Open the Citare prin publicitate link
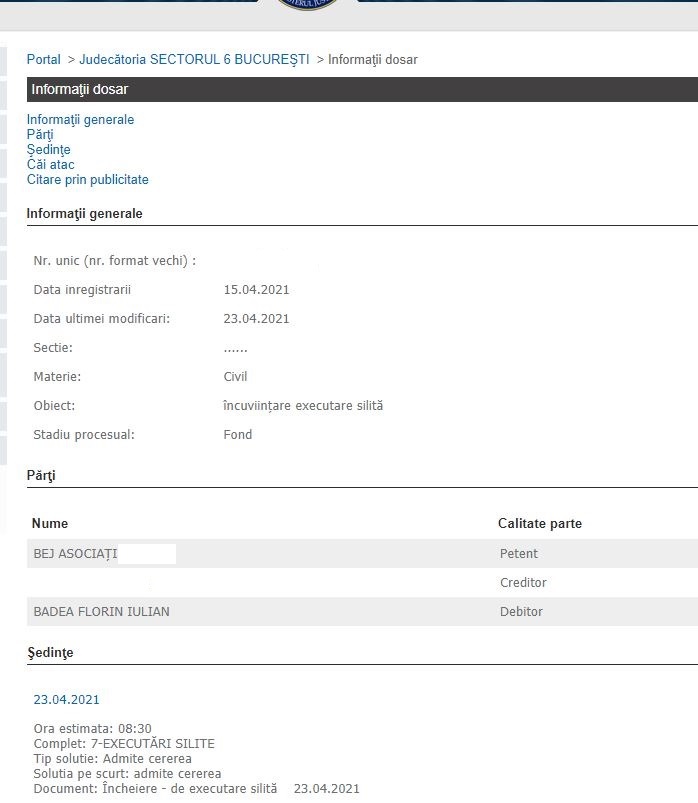This screenshot has width=698, height=803. pos(87,180)
